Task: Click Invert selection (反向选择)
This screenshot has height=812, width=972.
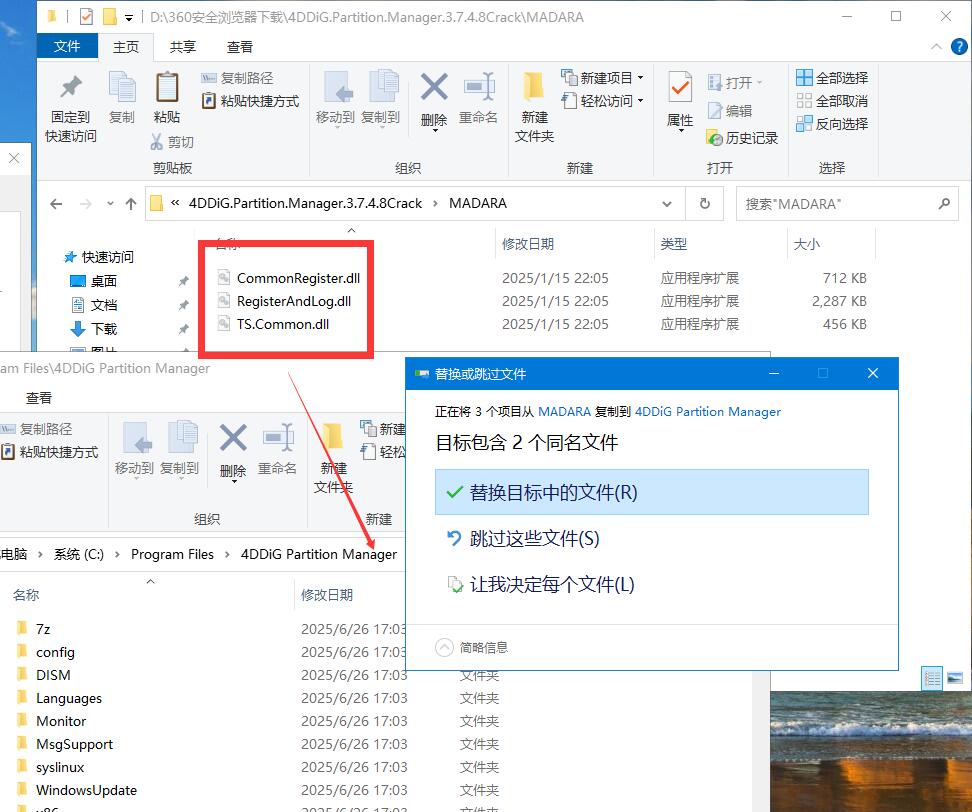Action: pos(832,124)
